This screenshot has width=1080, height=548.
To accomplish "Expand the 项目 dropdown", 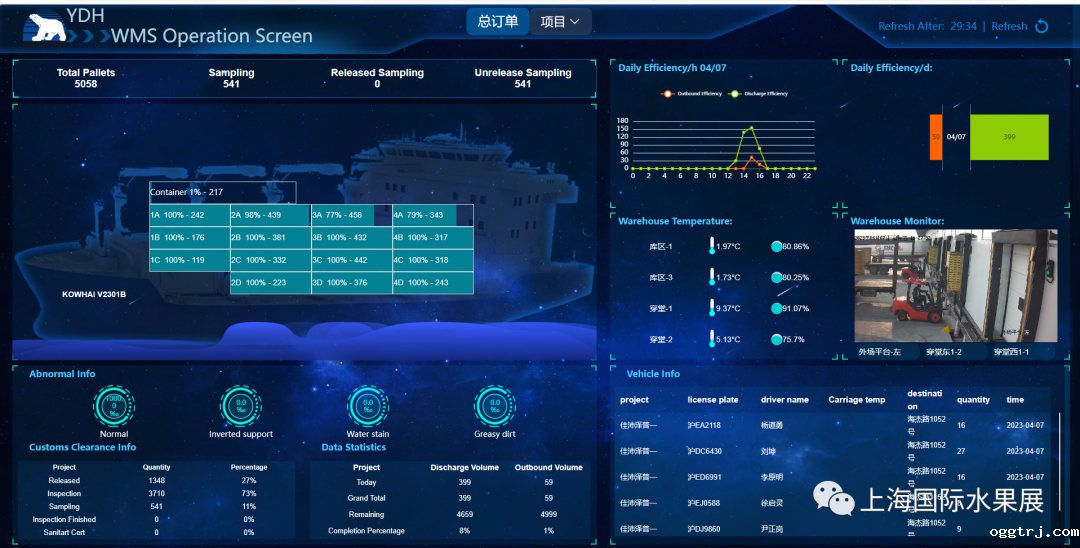I will [561, 22].
